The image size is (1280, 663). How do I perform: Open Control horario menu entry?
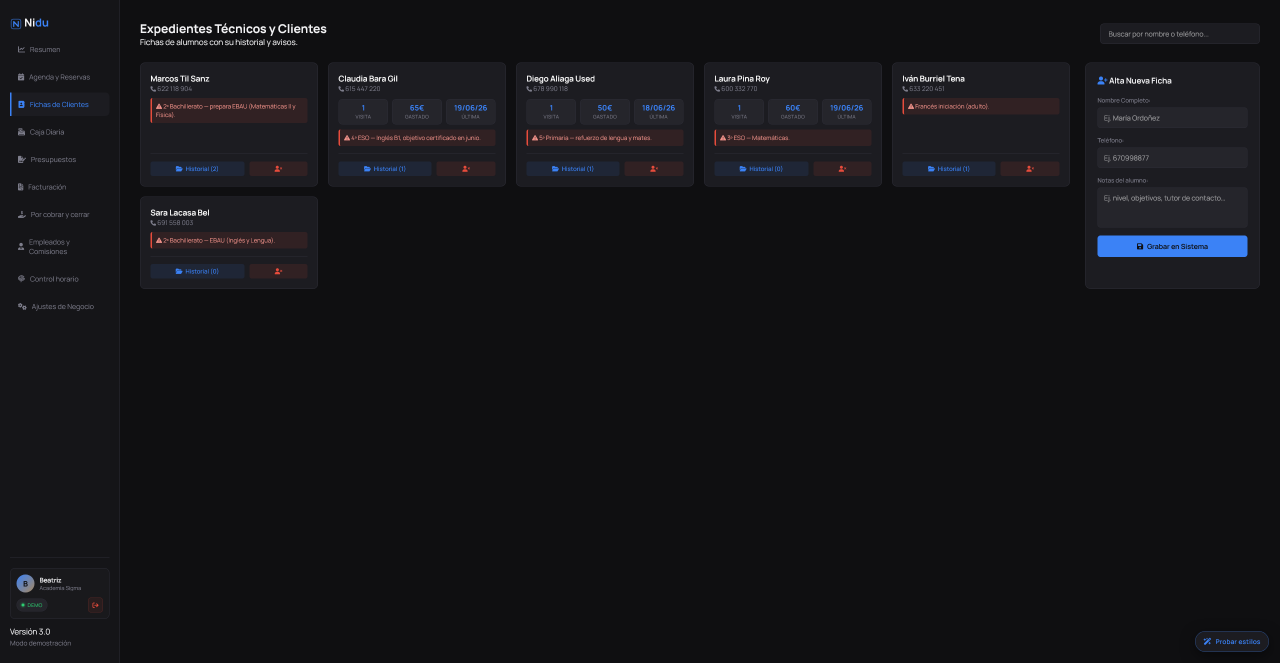click(60, 279)
